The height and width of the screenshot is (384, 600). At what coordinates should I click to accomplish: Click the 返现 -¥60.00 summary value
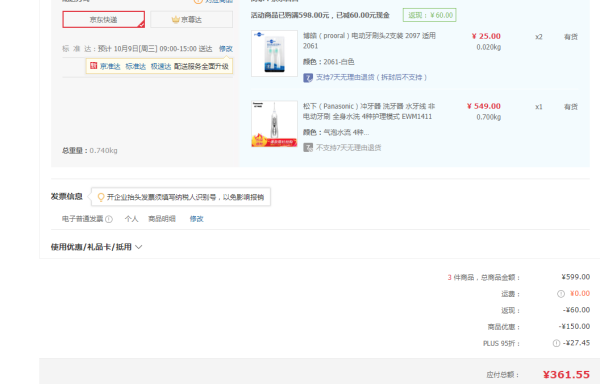tap(576, 310)
